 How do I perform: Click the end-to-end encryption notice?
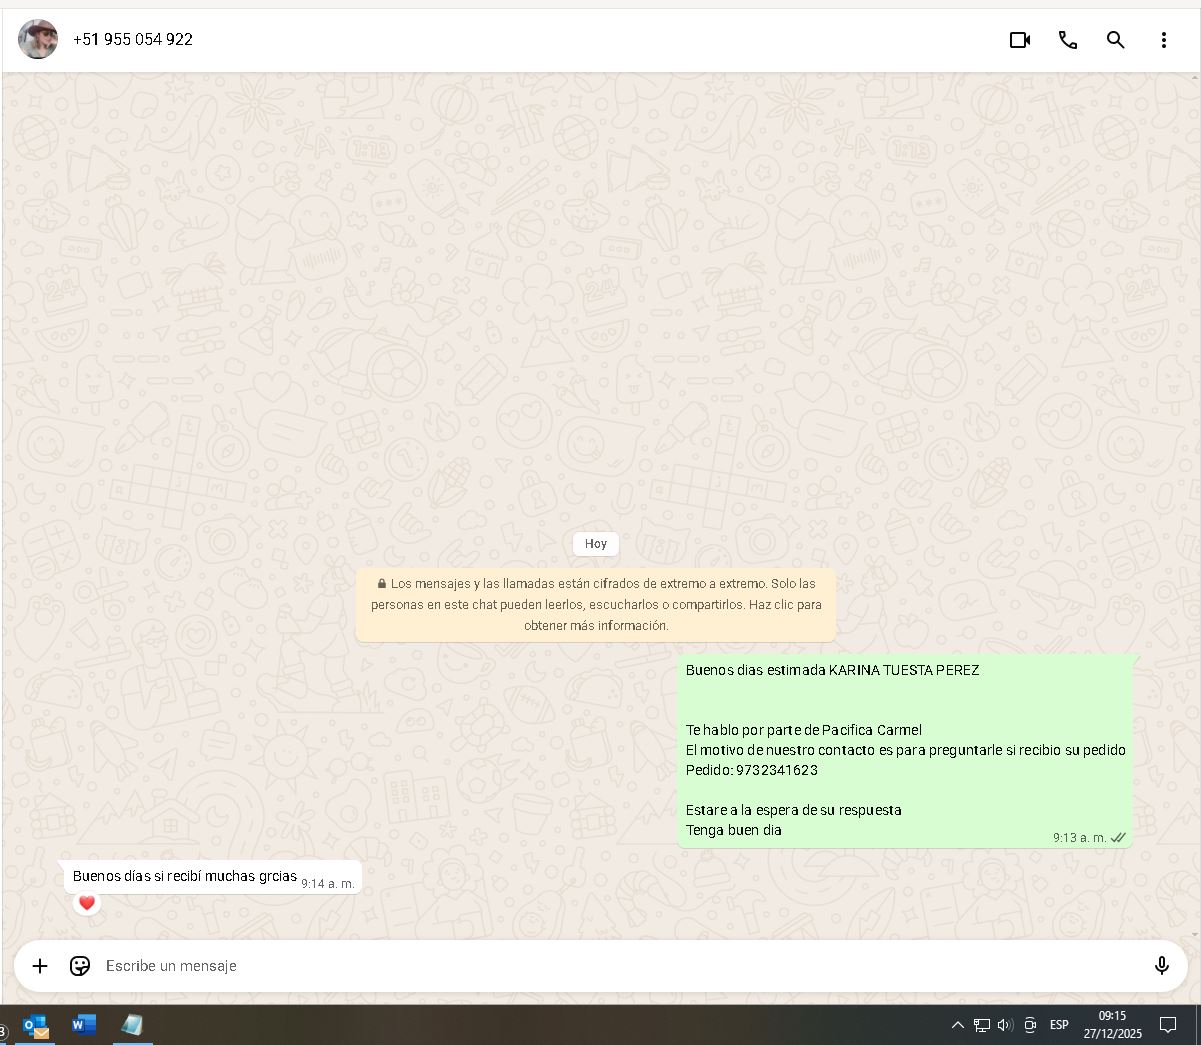point(596,604)
